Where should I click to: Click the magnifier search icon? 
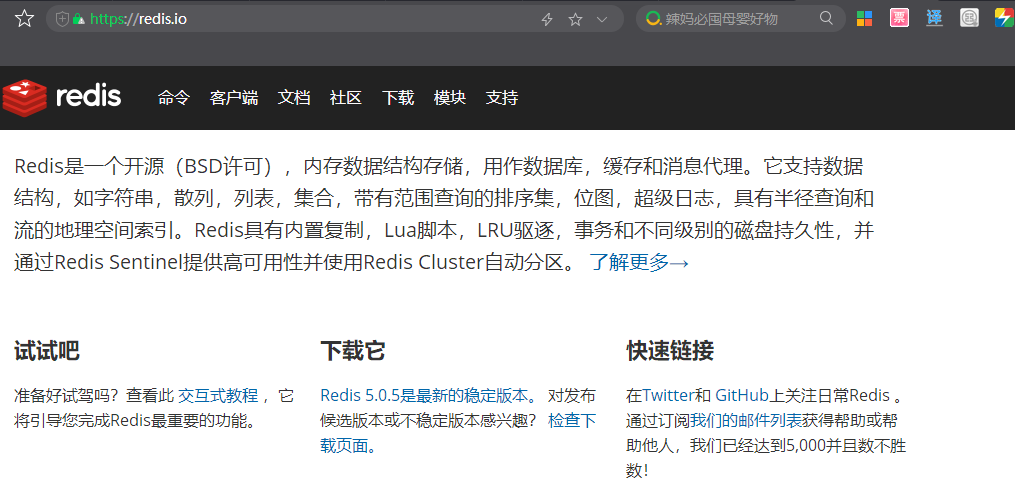click(826, 18)
